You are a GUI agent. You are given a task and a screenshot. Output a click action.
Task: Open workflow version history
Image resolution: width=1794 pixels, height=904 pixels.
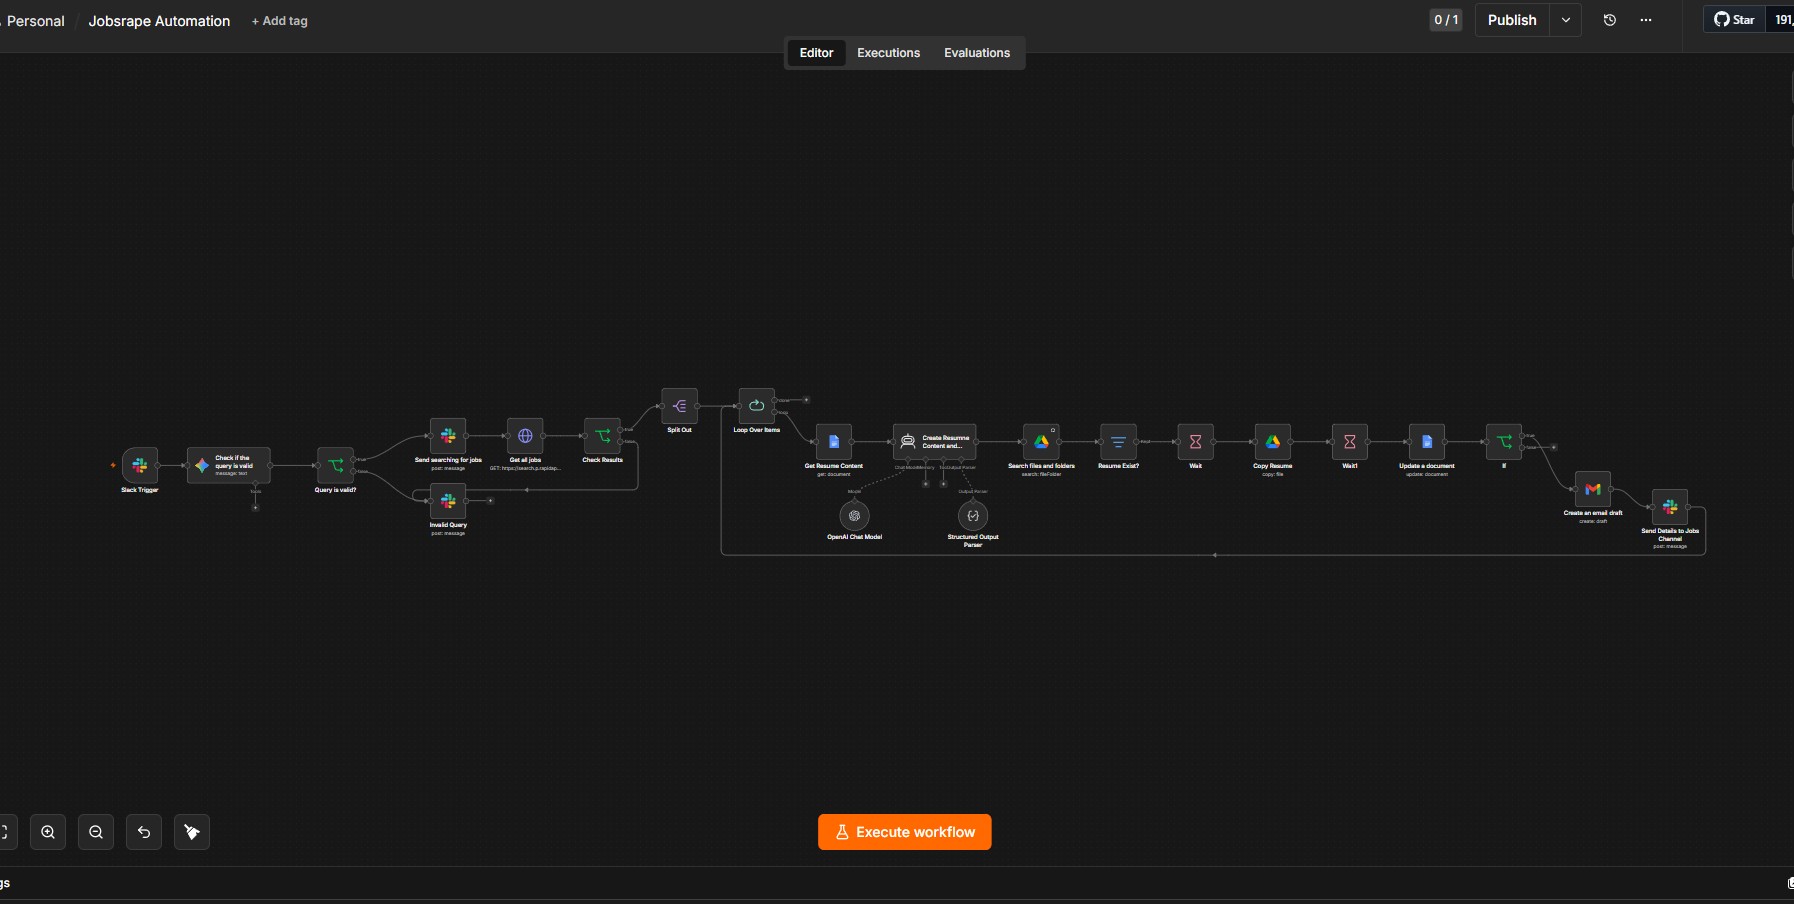(1610, 20)
